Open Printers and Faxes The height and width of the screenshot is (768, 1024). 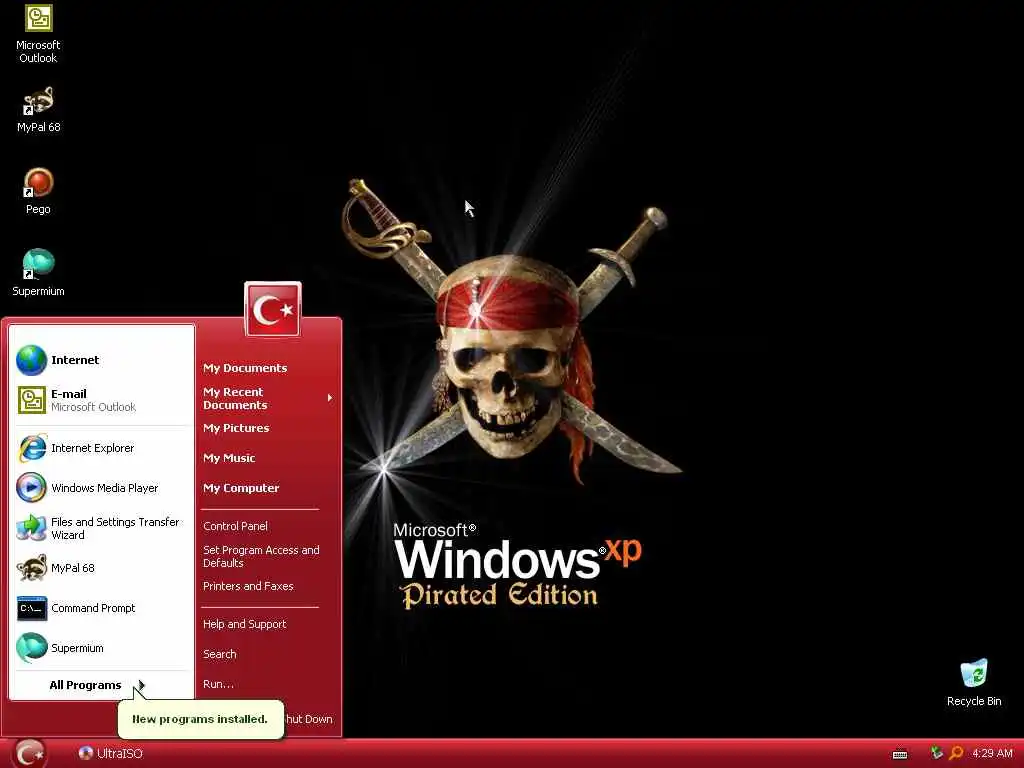248,586
